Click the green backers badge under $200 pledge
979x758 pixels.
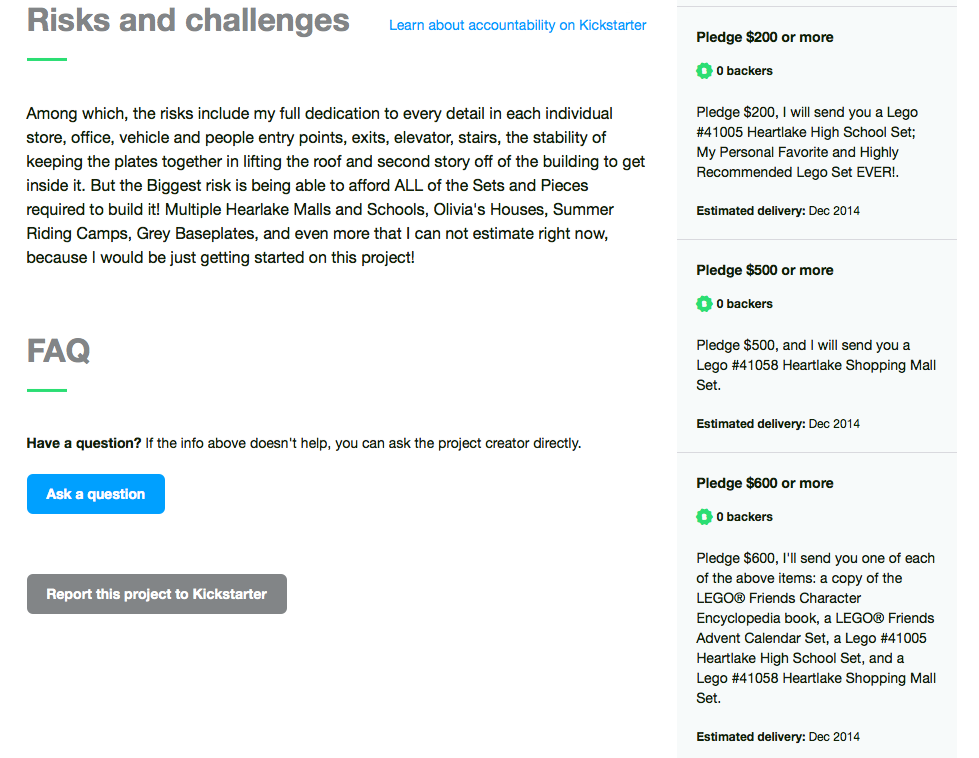pos(704,71)
